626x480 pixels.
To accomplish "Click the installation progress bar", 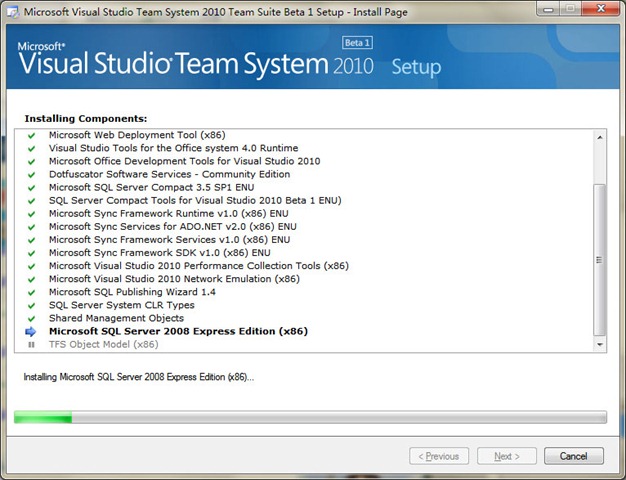I will (x=310, y=417).
